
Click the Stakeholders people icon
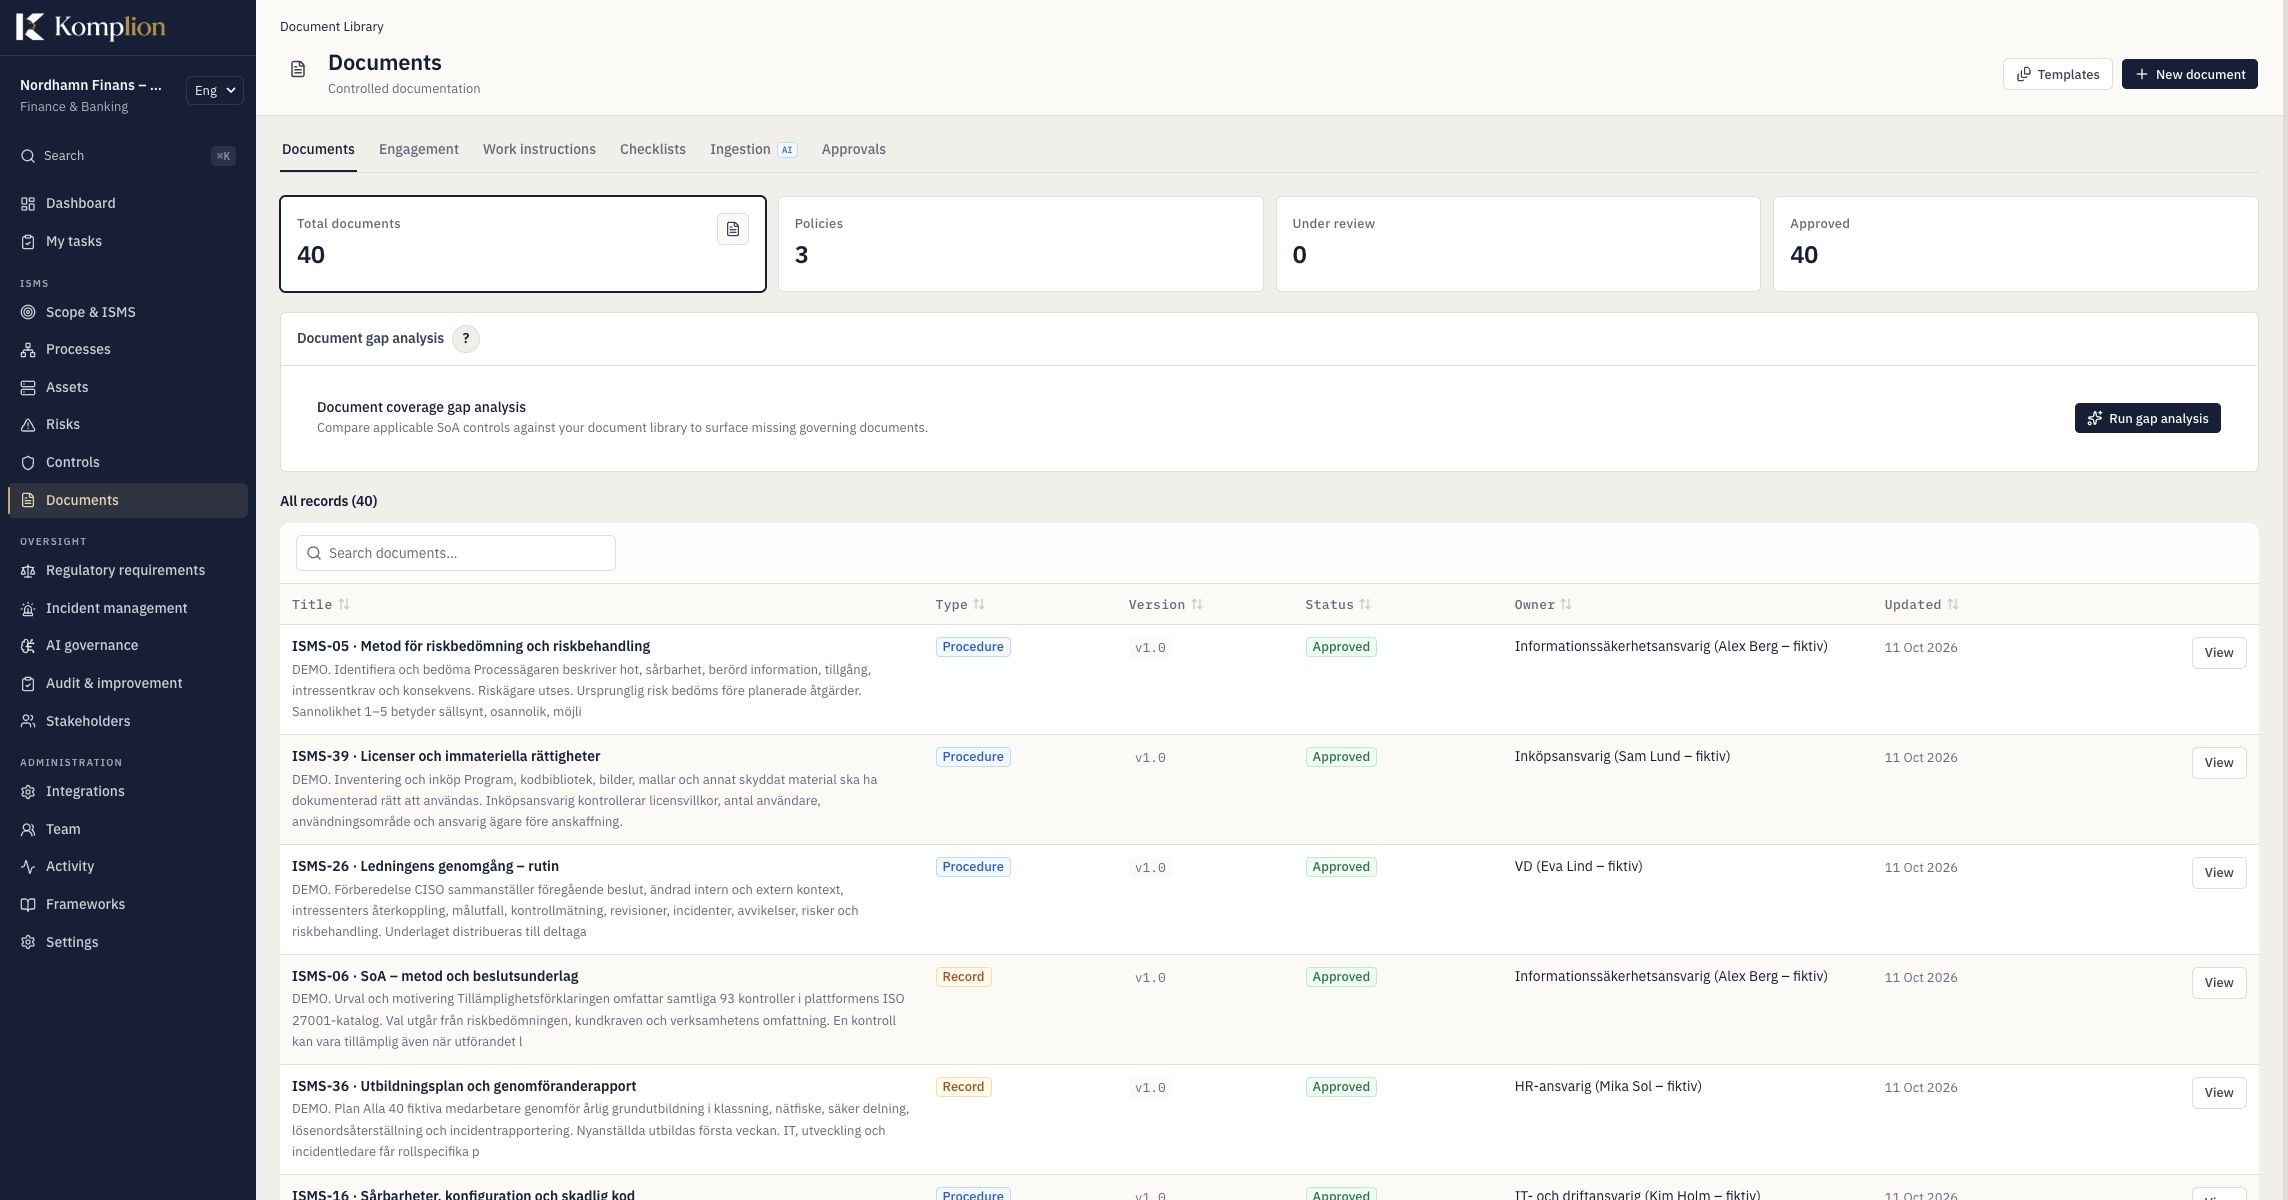click(28, 722)
